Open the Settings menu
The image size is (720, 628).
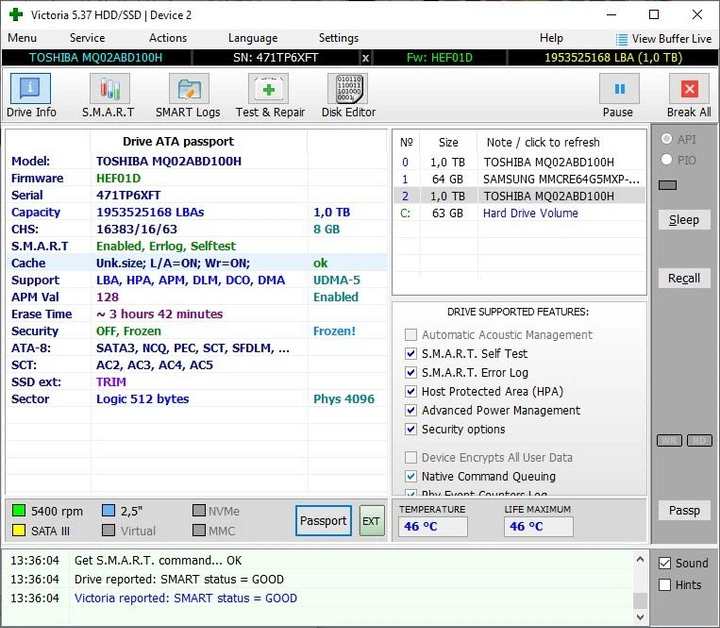[338, 38]
